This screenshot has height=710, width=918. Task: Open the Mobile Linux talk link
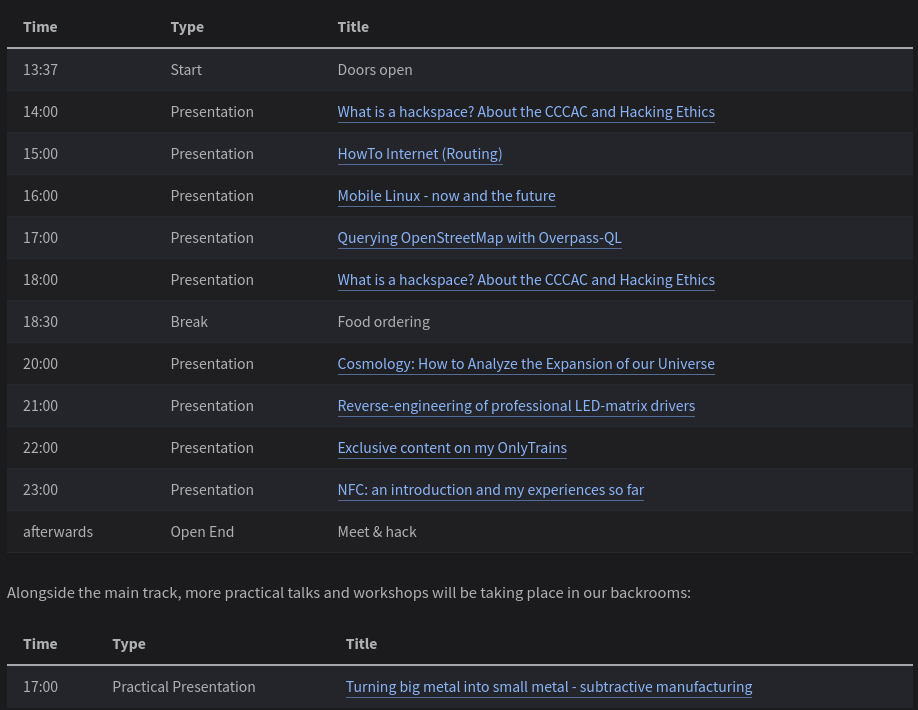point(446,196)
